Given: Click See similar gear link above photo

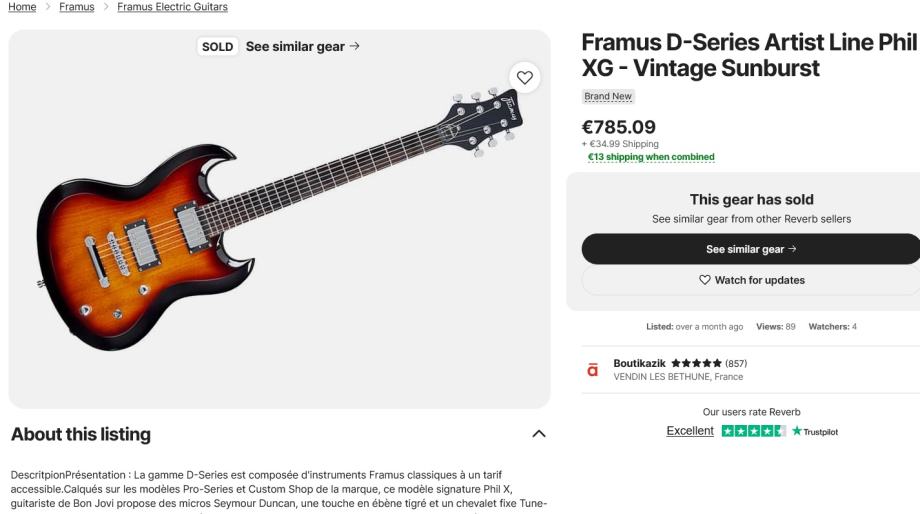Looking at the screenshot, I should click(x=302, y=46).
